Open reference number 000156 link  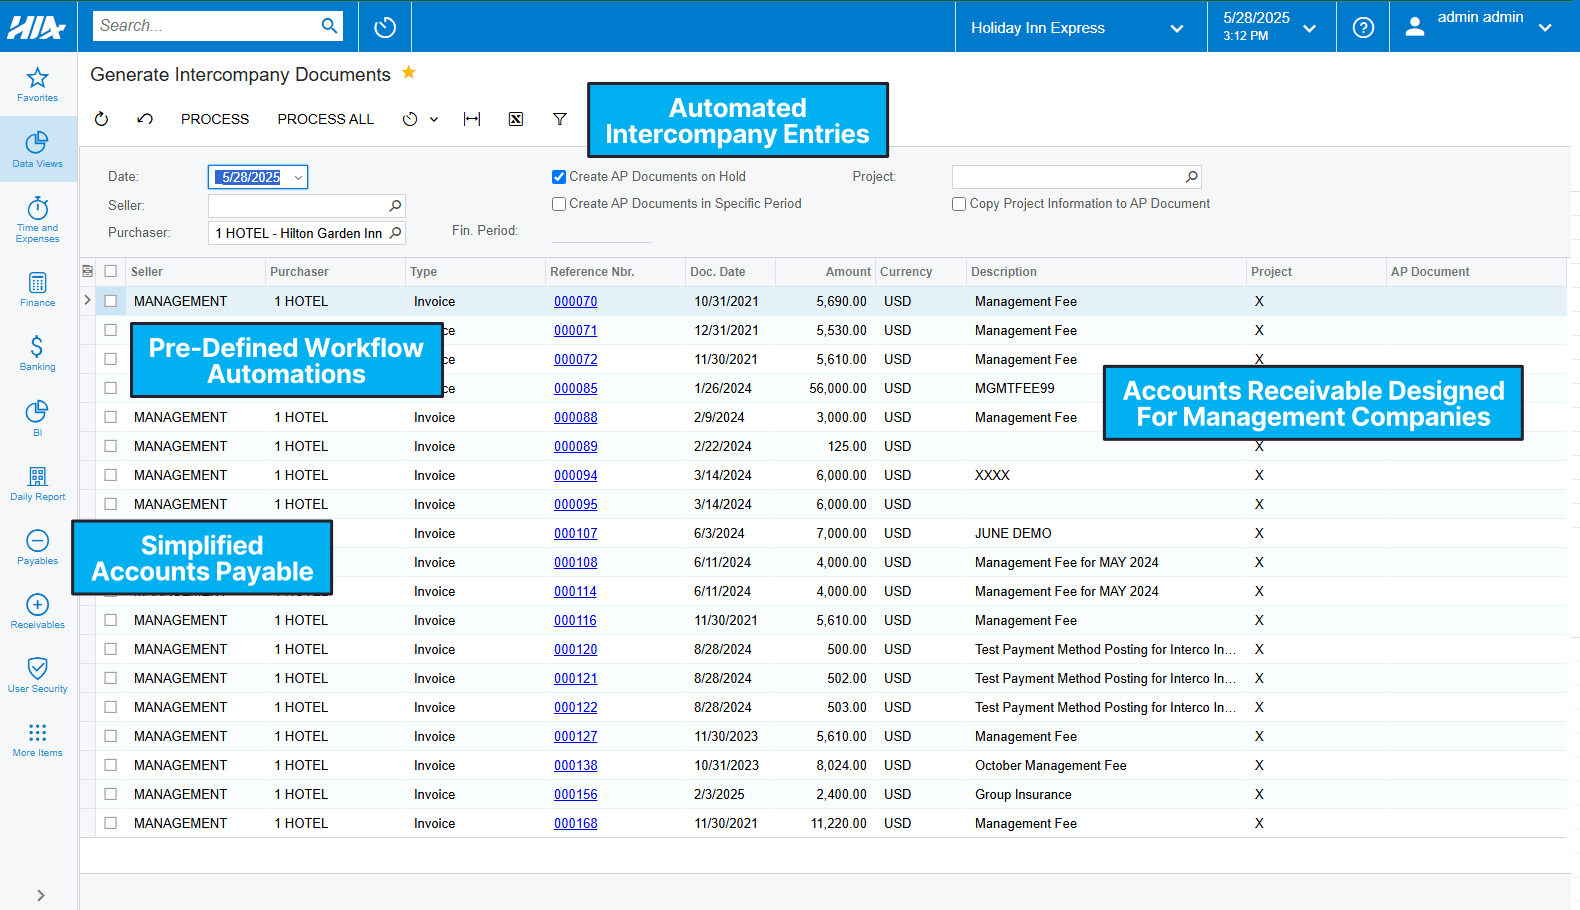tap(576, 794)
